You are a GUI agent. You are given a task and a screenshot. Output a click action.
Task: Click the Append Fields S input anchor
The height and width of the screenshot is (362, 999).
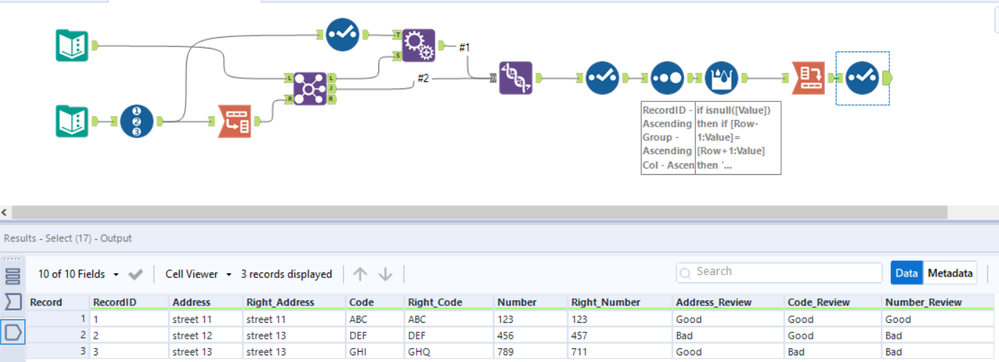[398, 56]
